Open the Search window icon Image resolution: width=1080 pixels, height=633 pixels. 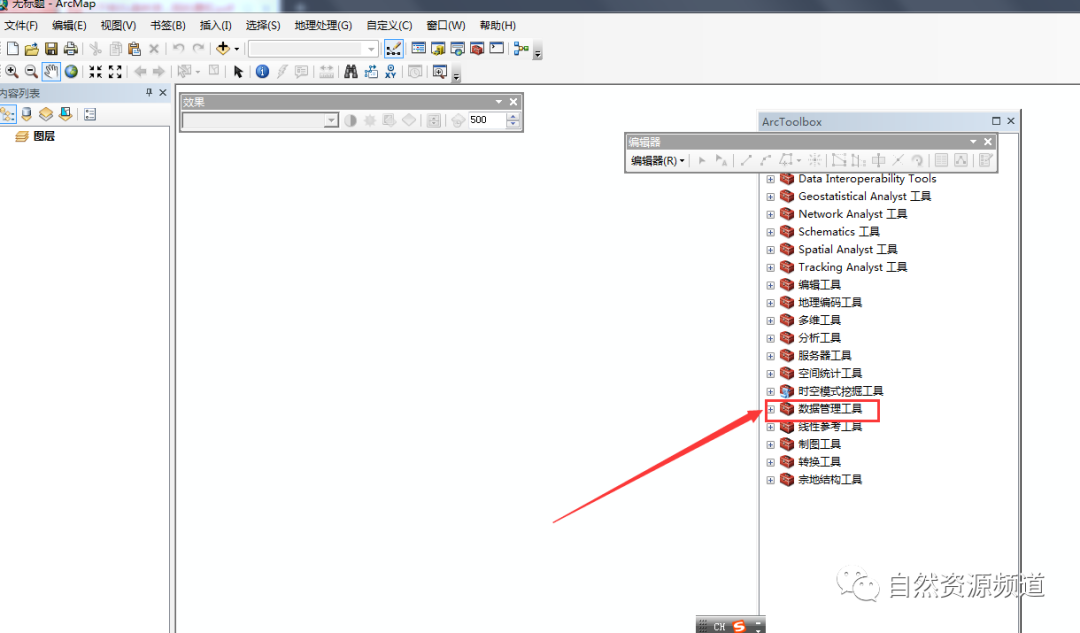[457, 48]
